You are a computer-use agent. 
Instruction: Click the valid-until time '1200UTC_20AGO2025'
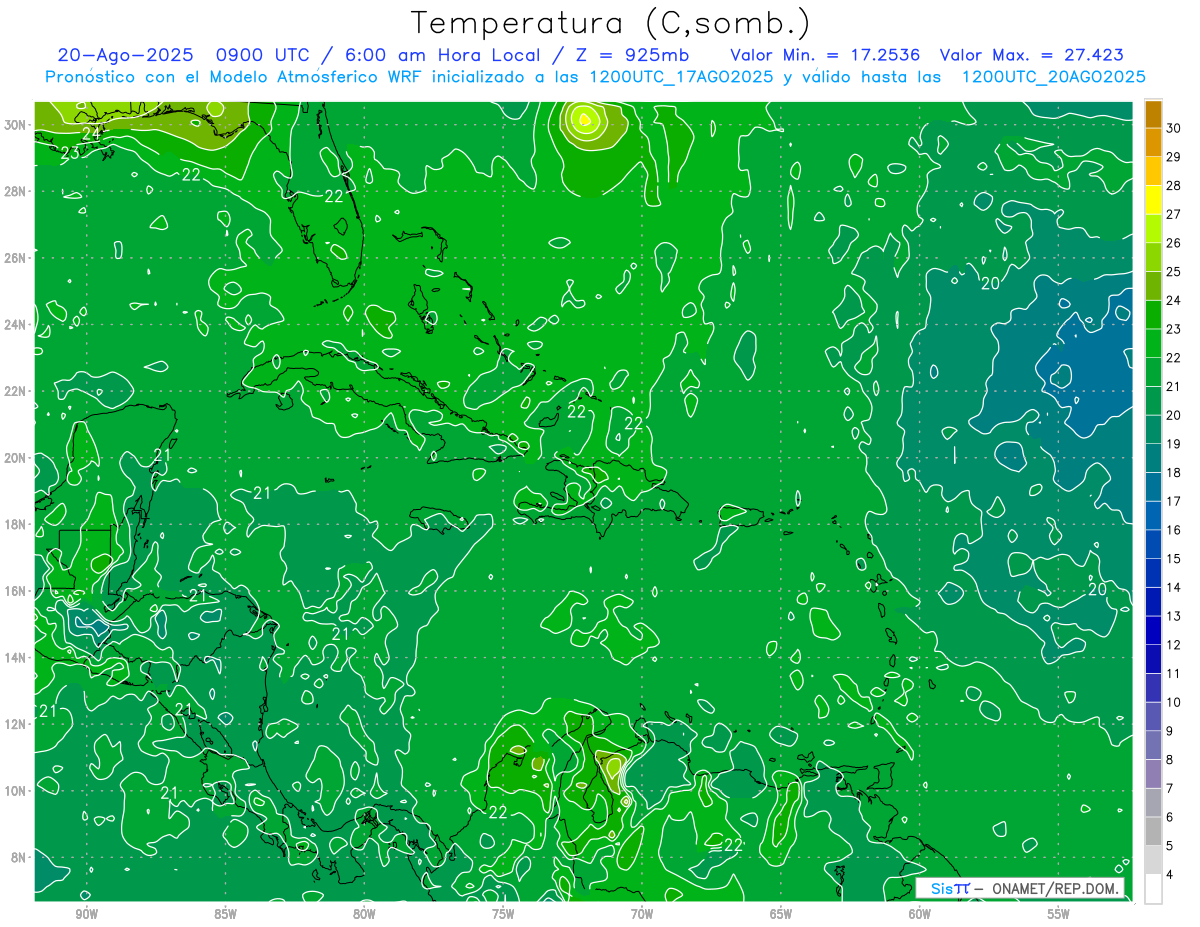point(1053,77)
